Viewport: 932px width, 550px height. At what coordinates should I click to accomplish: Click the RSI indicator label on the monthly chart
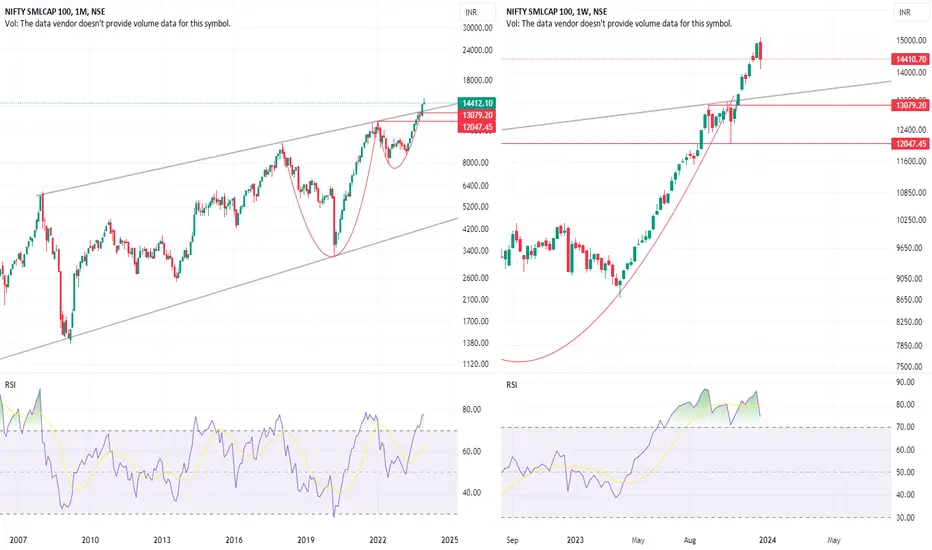click(x=10, y=385)
